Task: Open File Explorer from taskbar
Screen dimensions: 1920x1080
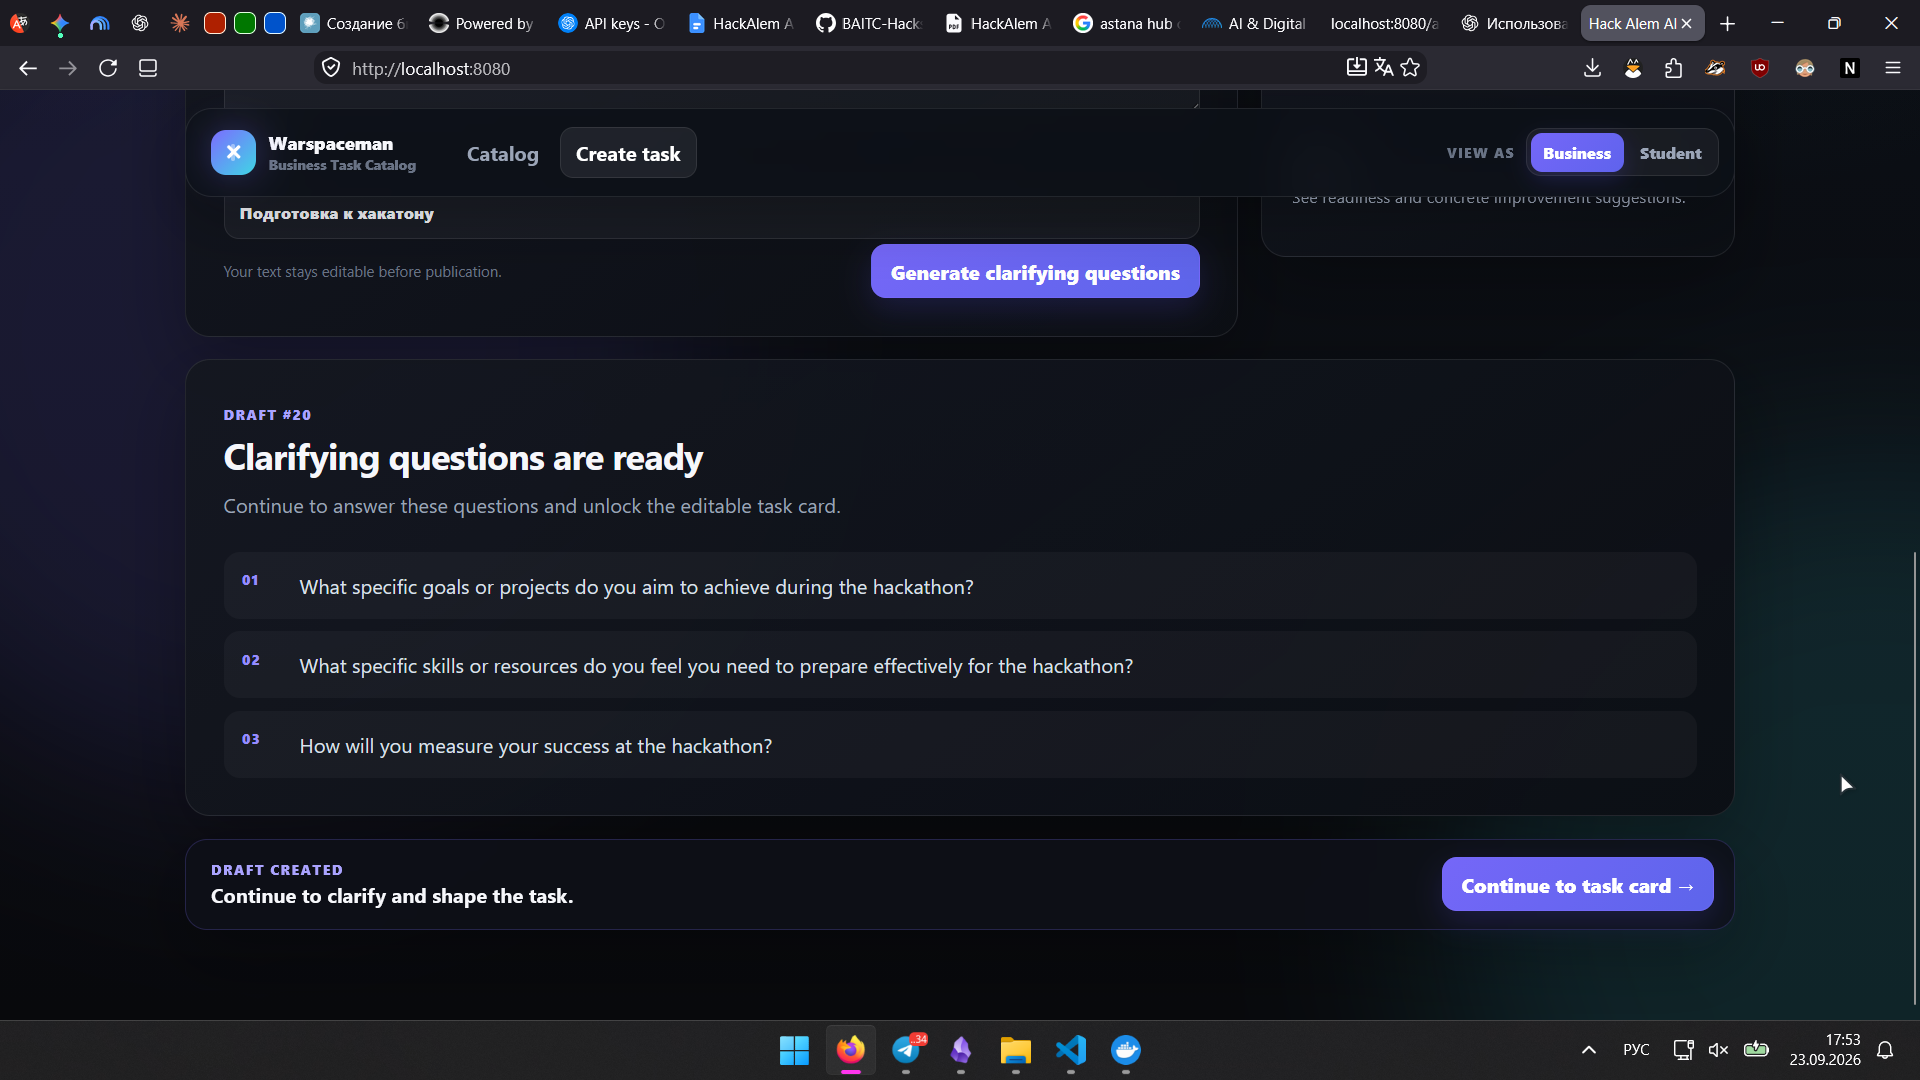Action: (1015, 1050)
